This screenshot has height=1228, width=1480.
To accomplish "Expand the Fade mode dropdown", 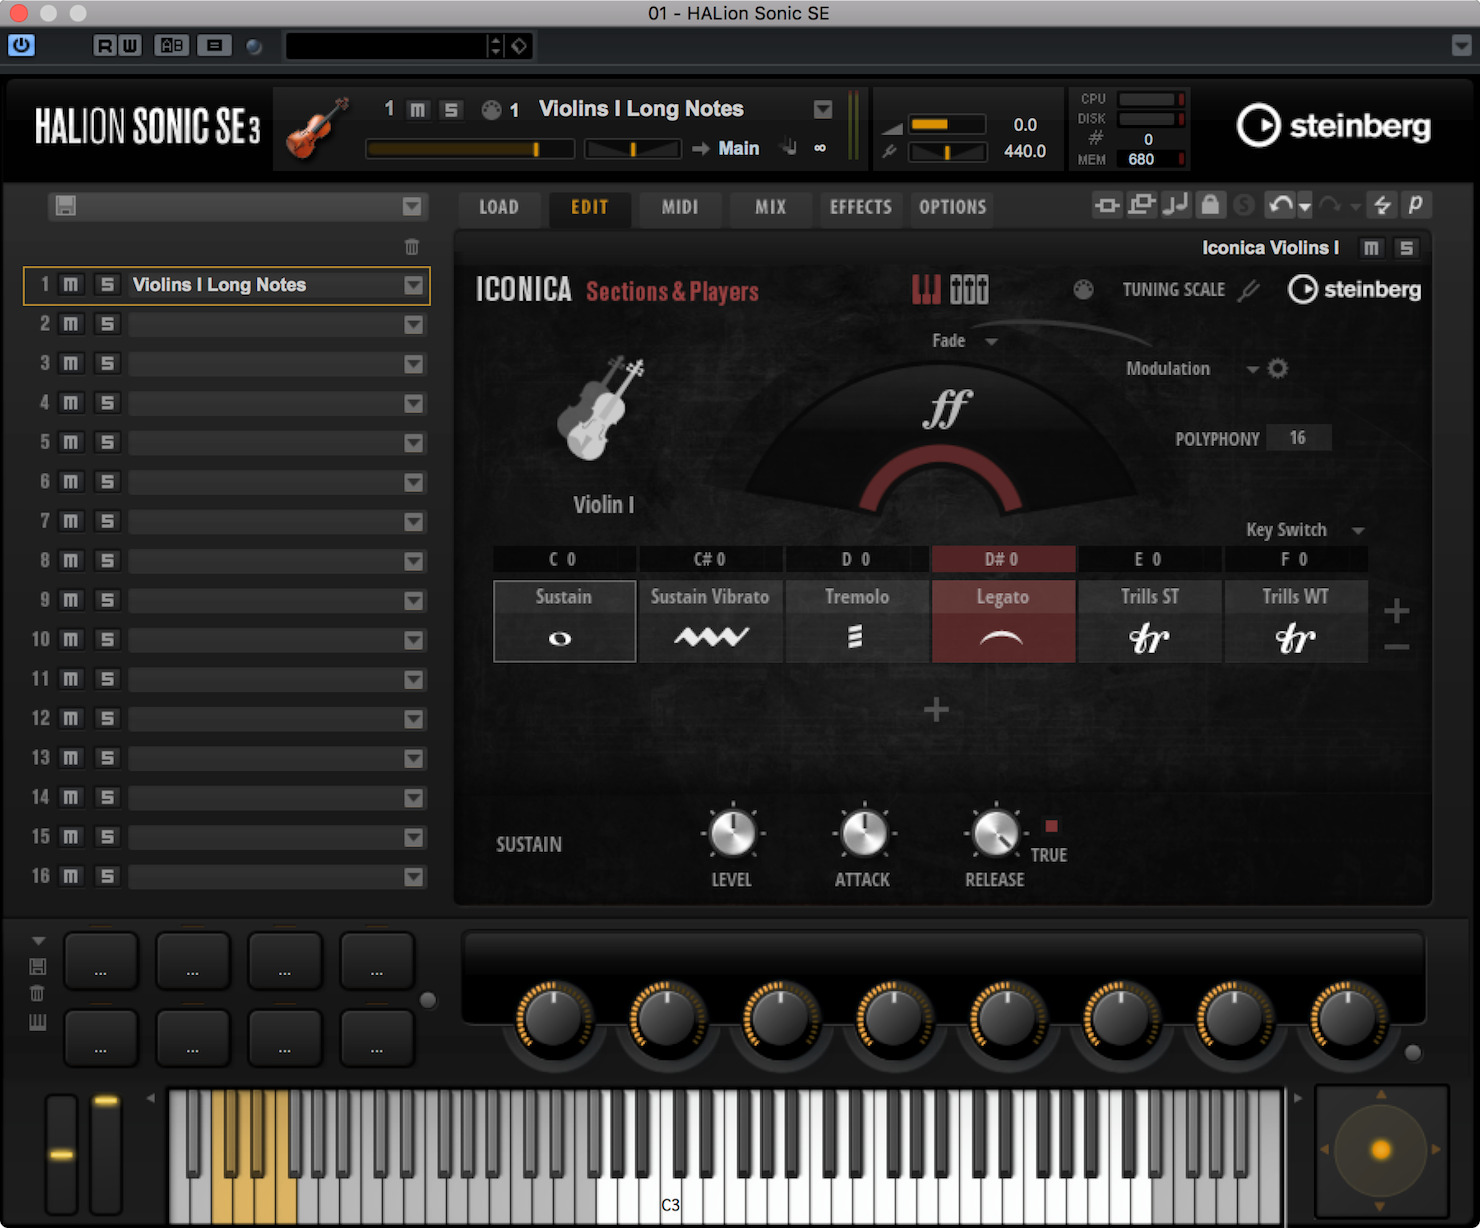I will [x=991, y=341].
